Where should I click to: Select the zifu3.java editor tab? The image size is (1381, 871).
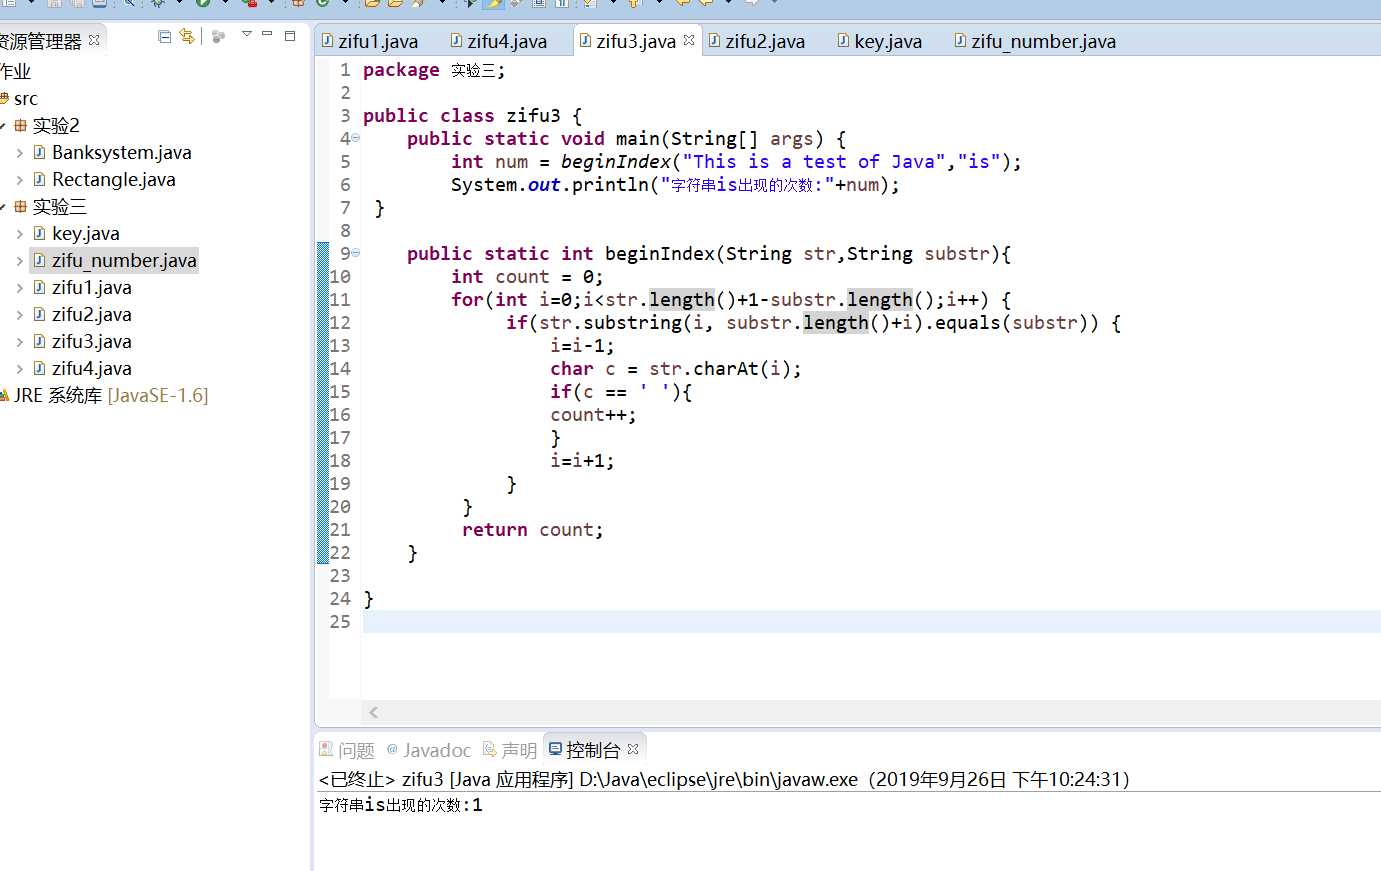coord(636,41)
